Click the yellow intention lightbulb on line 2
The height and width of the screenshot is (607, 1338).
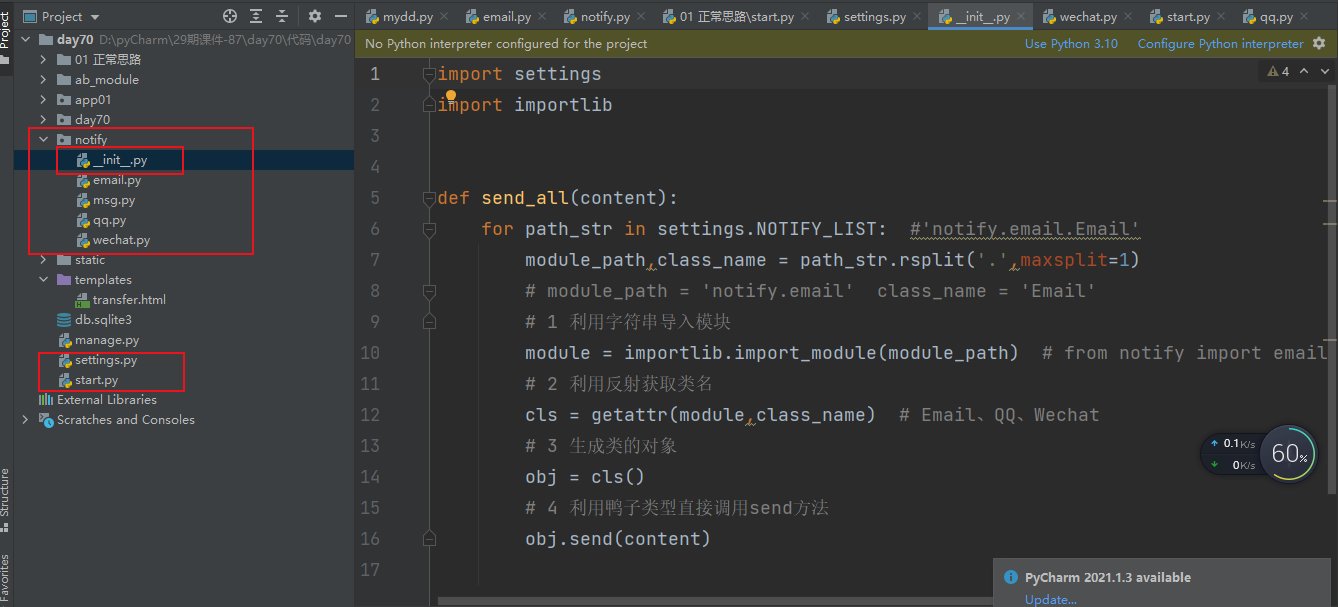click(450, 95)
